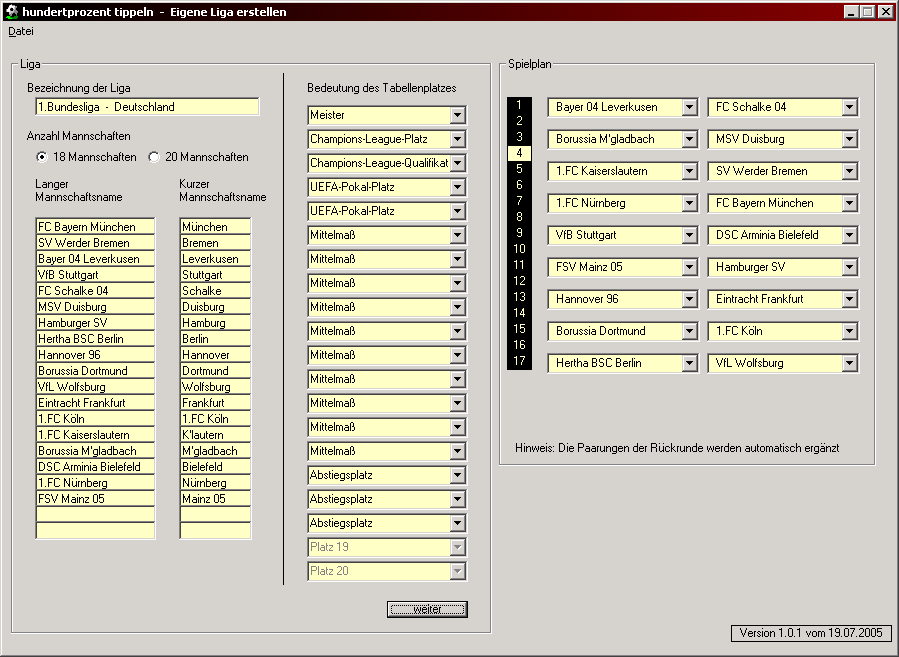Open the Hamburger SV fixture dropdown
899x657 pixels.
click(x=849, y=267)
